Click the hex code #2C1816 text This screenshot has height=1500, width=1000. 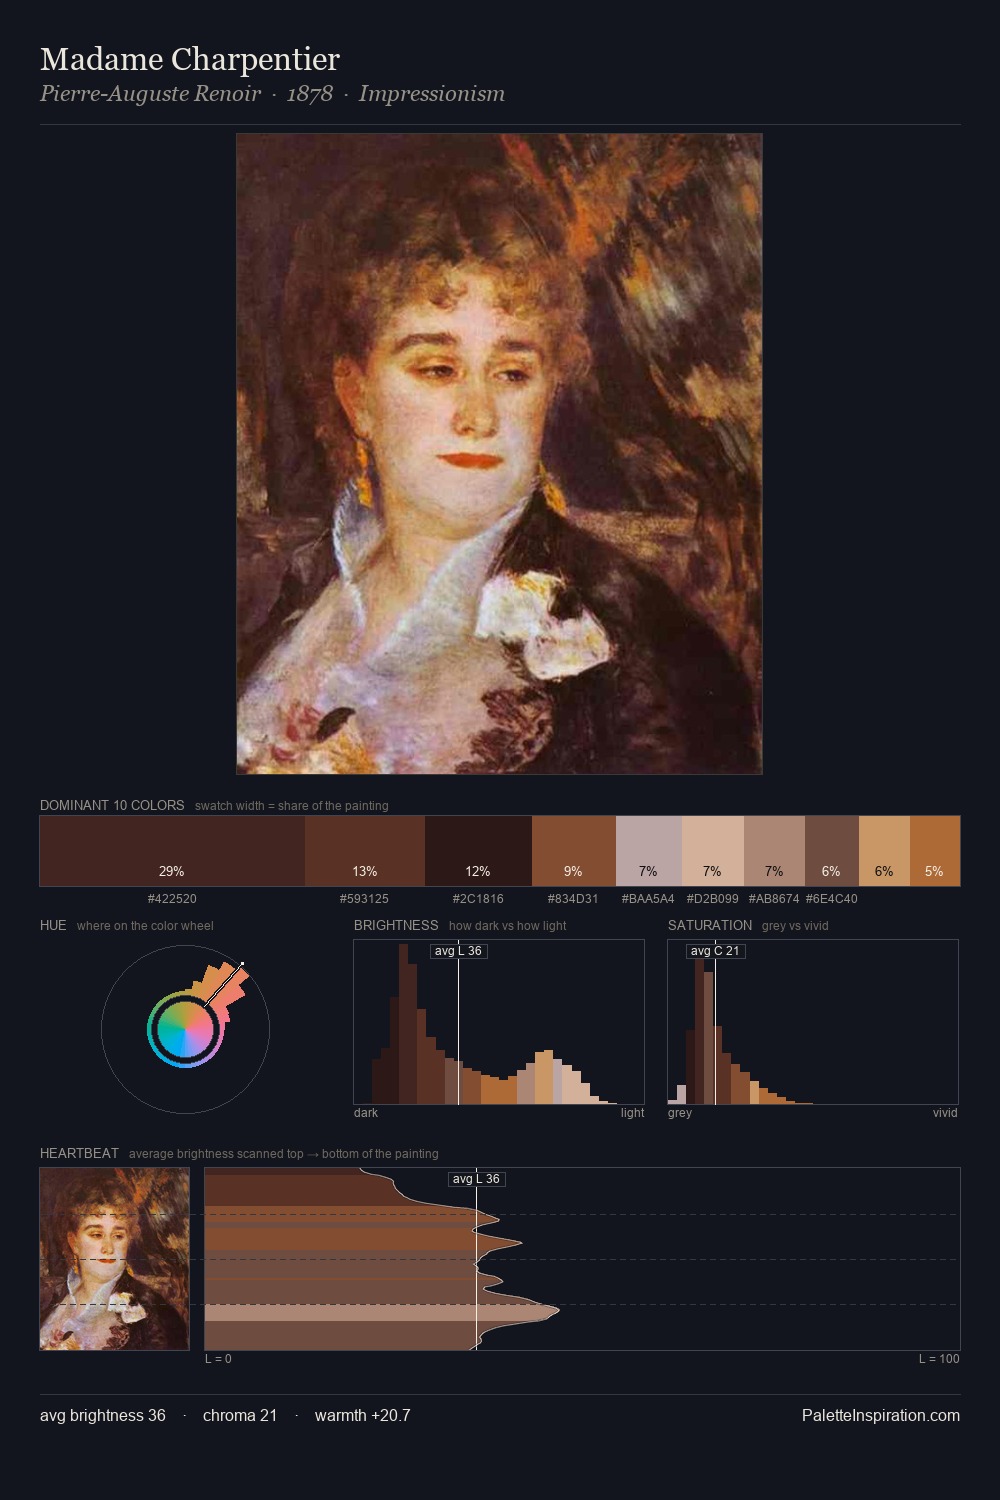tap(478, 899)
